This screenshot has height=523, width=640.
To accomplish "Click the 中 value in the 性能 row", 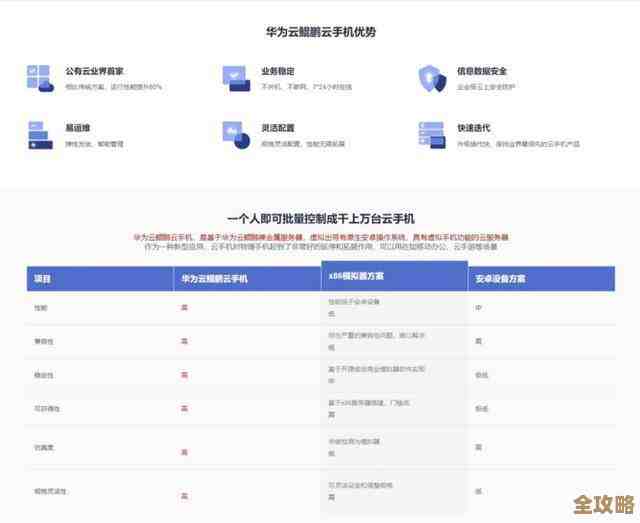I will point(478,307).
